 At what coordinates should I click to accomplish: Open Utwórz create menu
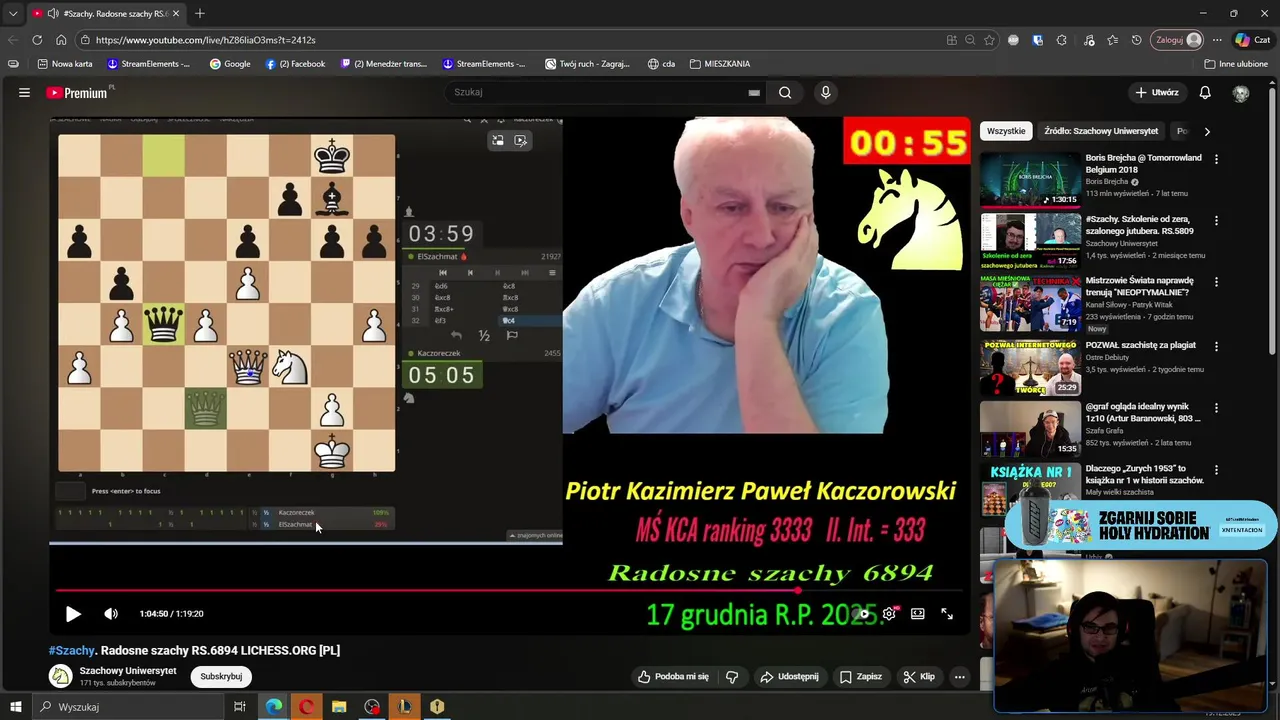pos(1157,92)
